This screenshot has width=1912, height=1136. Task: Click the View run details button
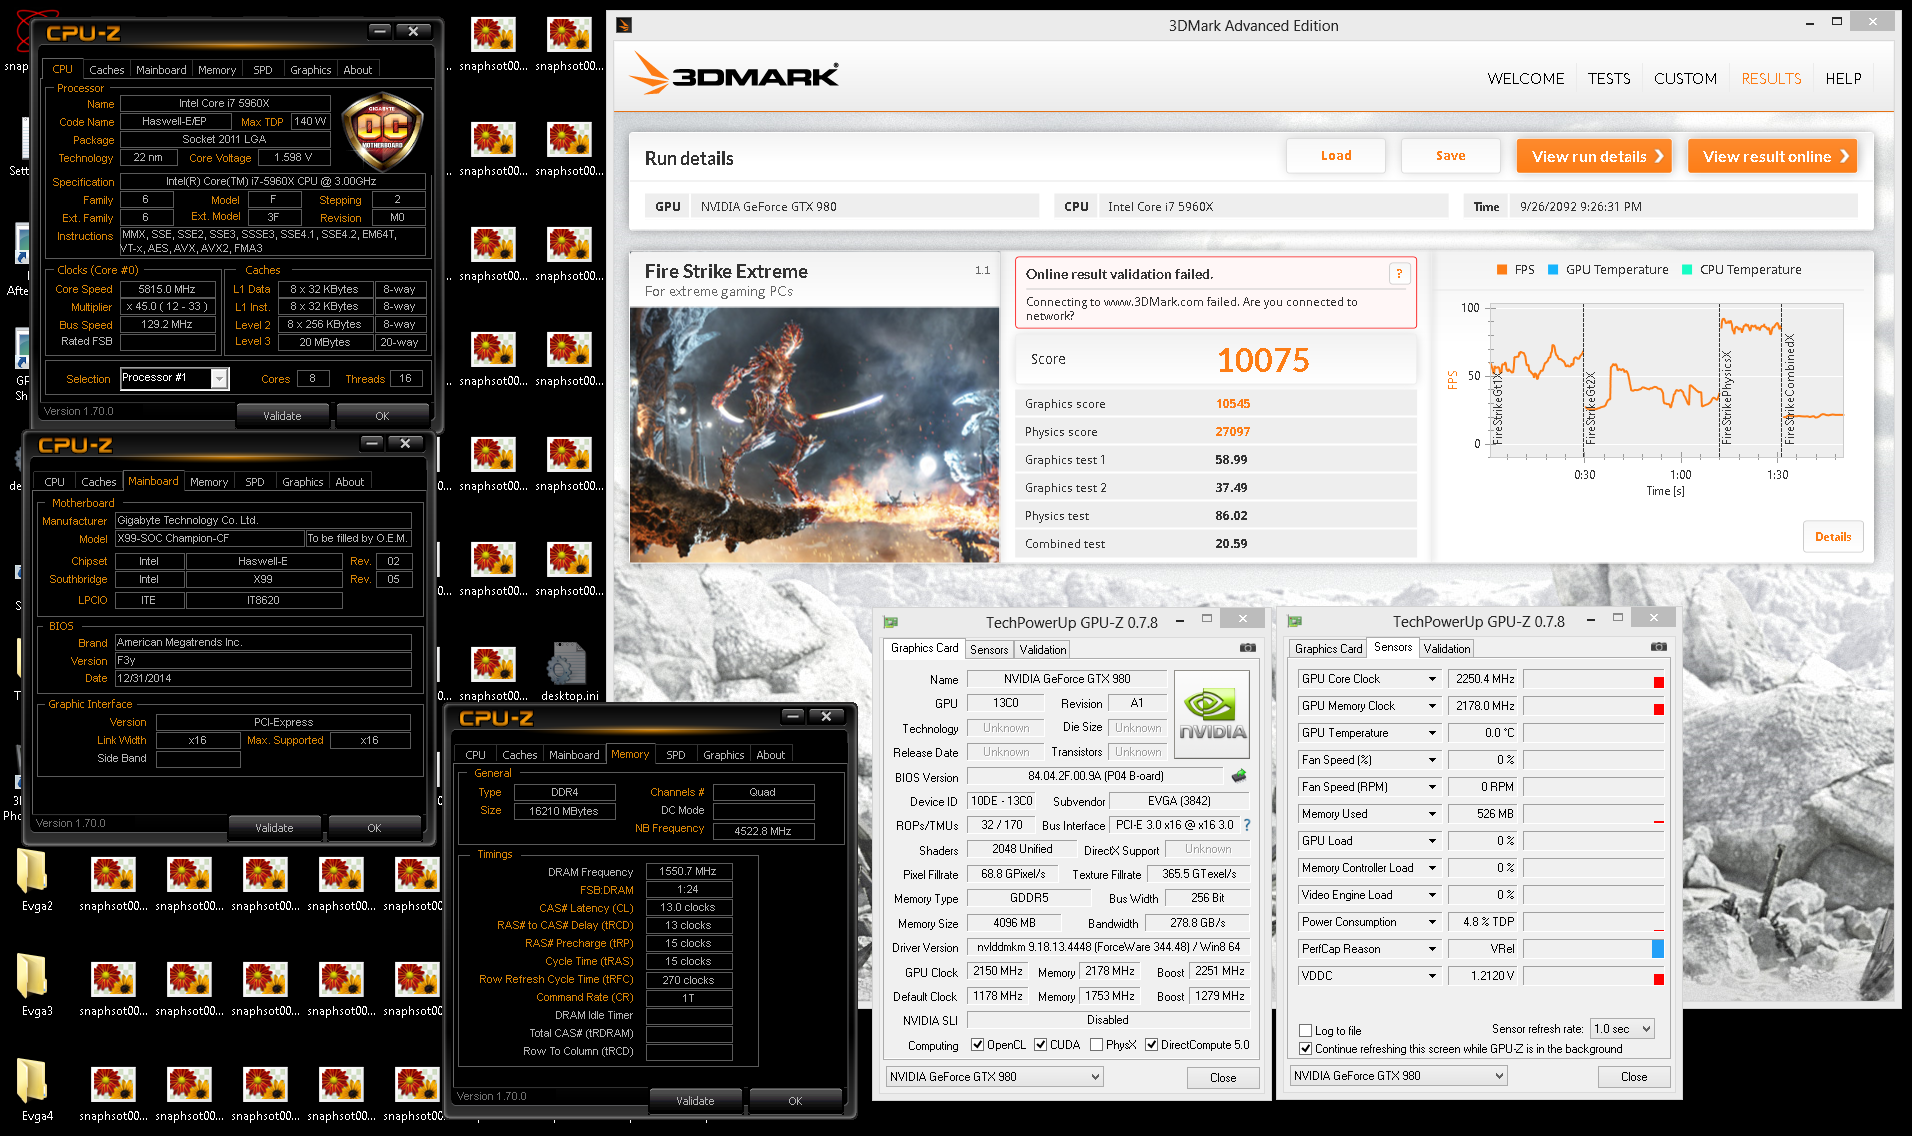(x=1594, y=156)
